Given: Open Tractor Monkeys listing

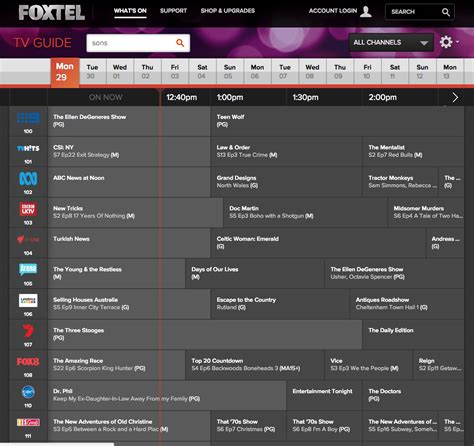Looking at the screenshot, I should [401, 182].
